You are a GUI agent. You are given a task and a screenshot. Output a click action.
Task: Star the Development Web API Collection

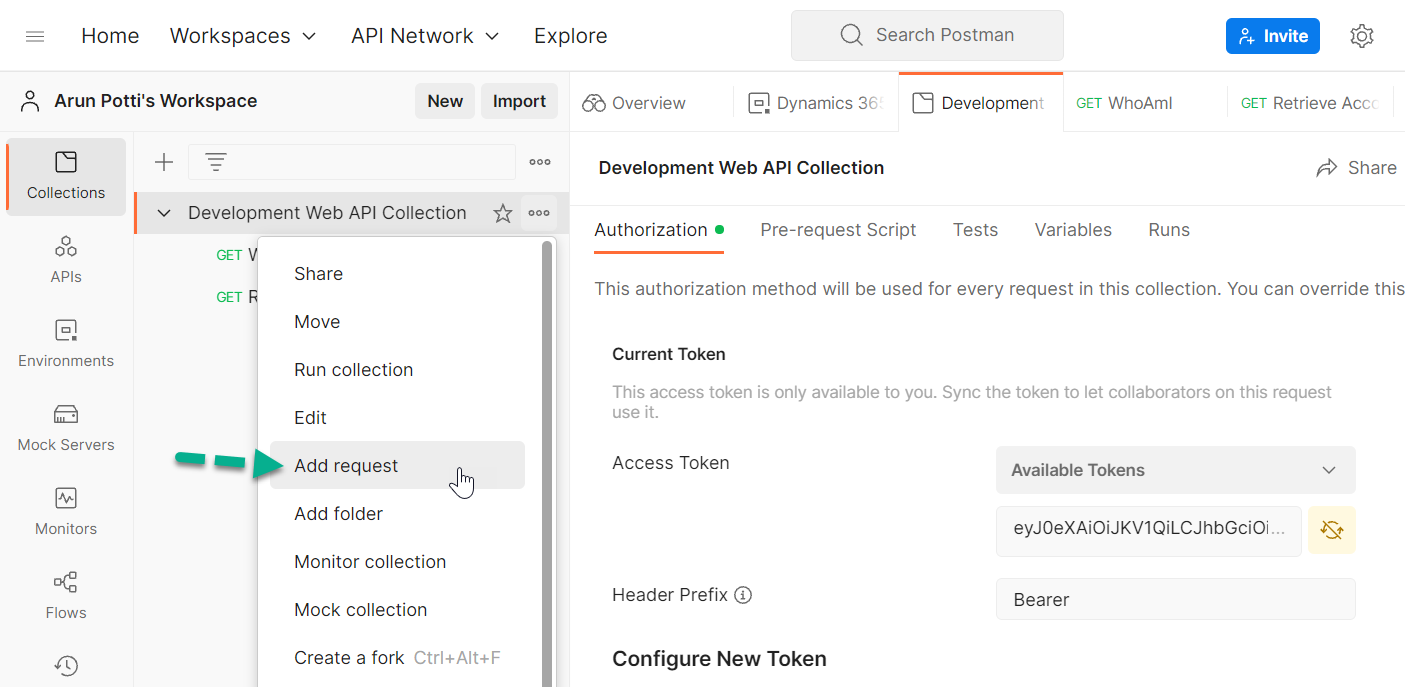click(502, 212)
